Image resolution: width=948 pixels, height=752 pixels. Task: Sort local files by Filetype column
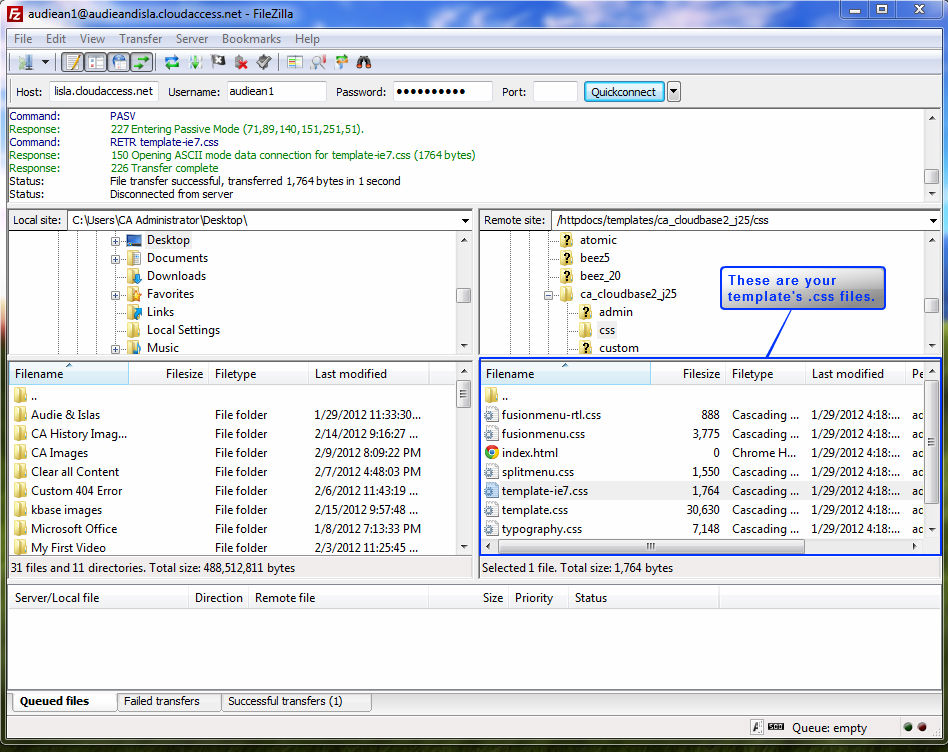point(258,374)
